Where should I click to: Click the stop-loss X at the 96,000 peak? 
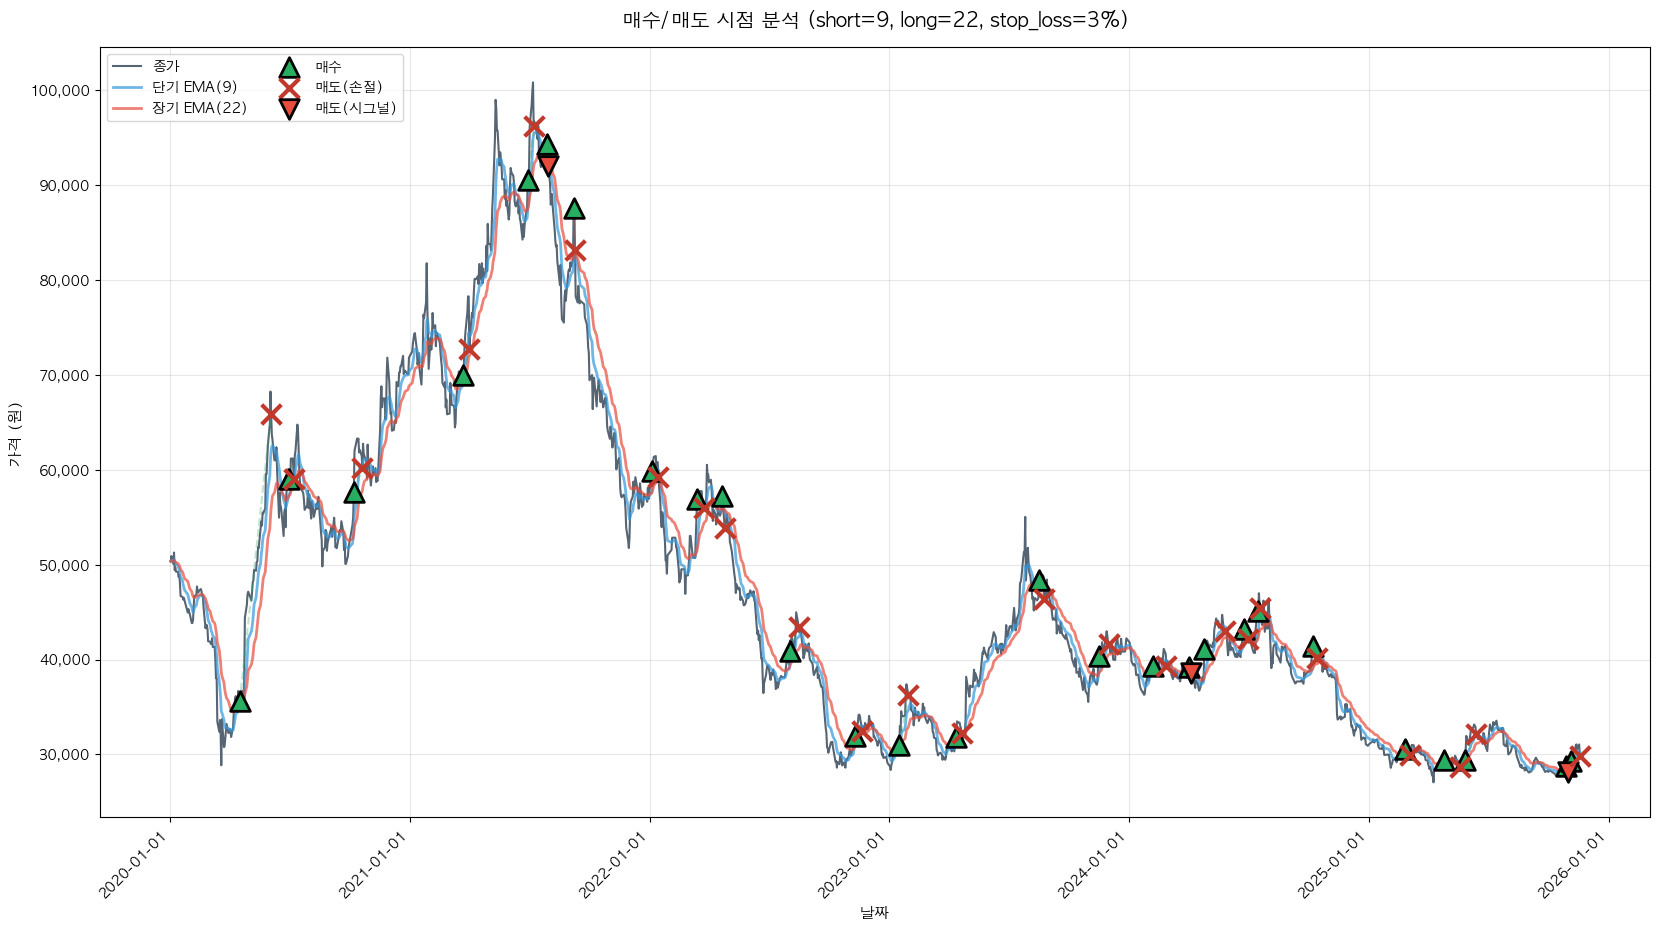[x=534, y=126]
